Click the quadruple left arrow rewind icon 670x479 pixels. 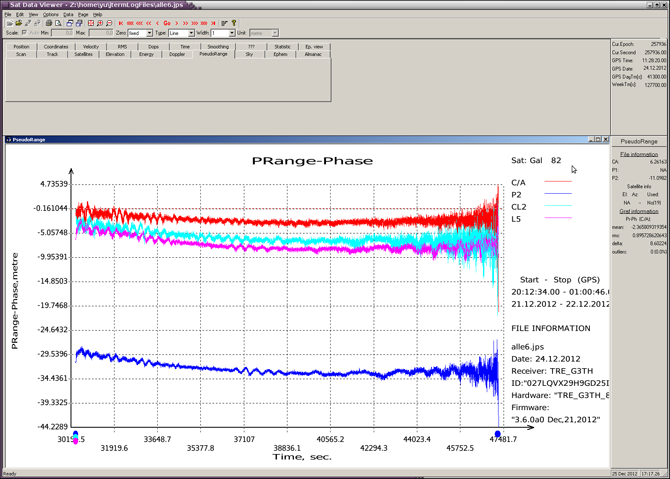[130, 23]
